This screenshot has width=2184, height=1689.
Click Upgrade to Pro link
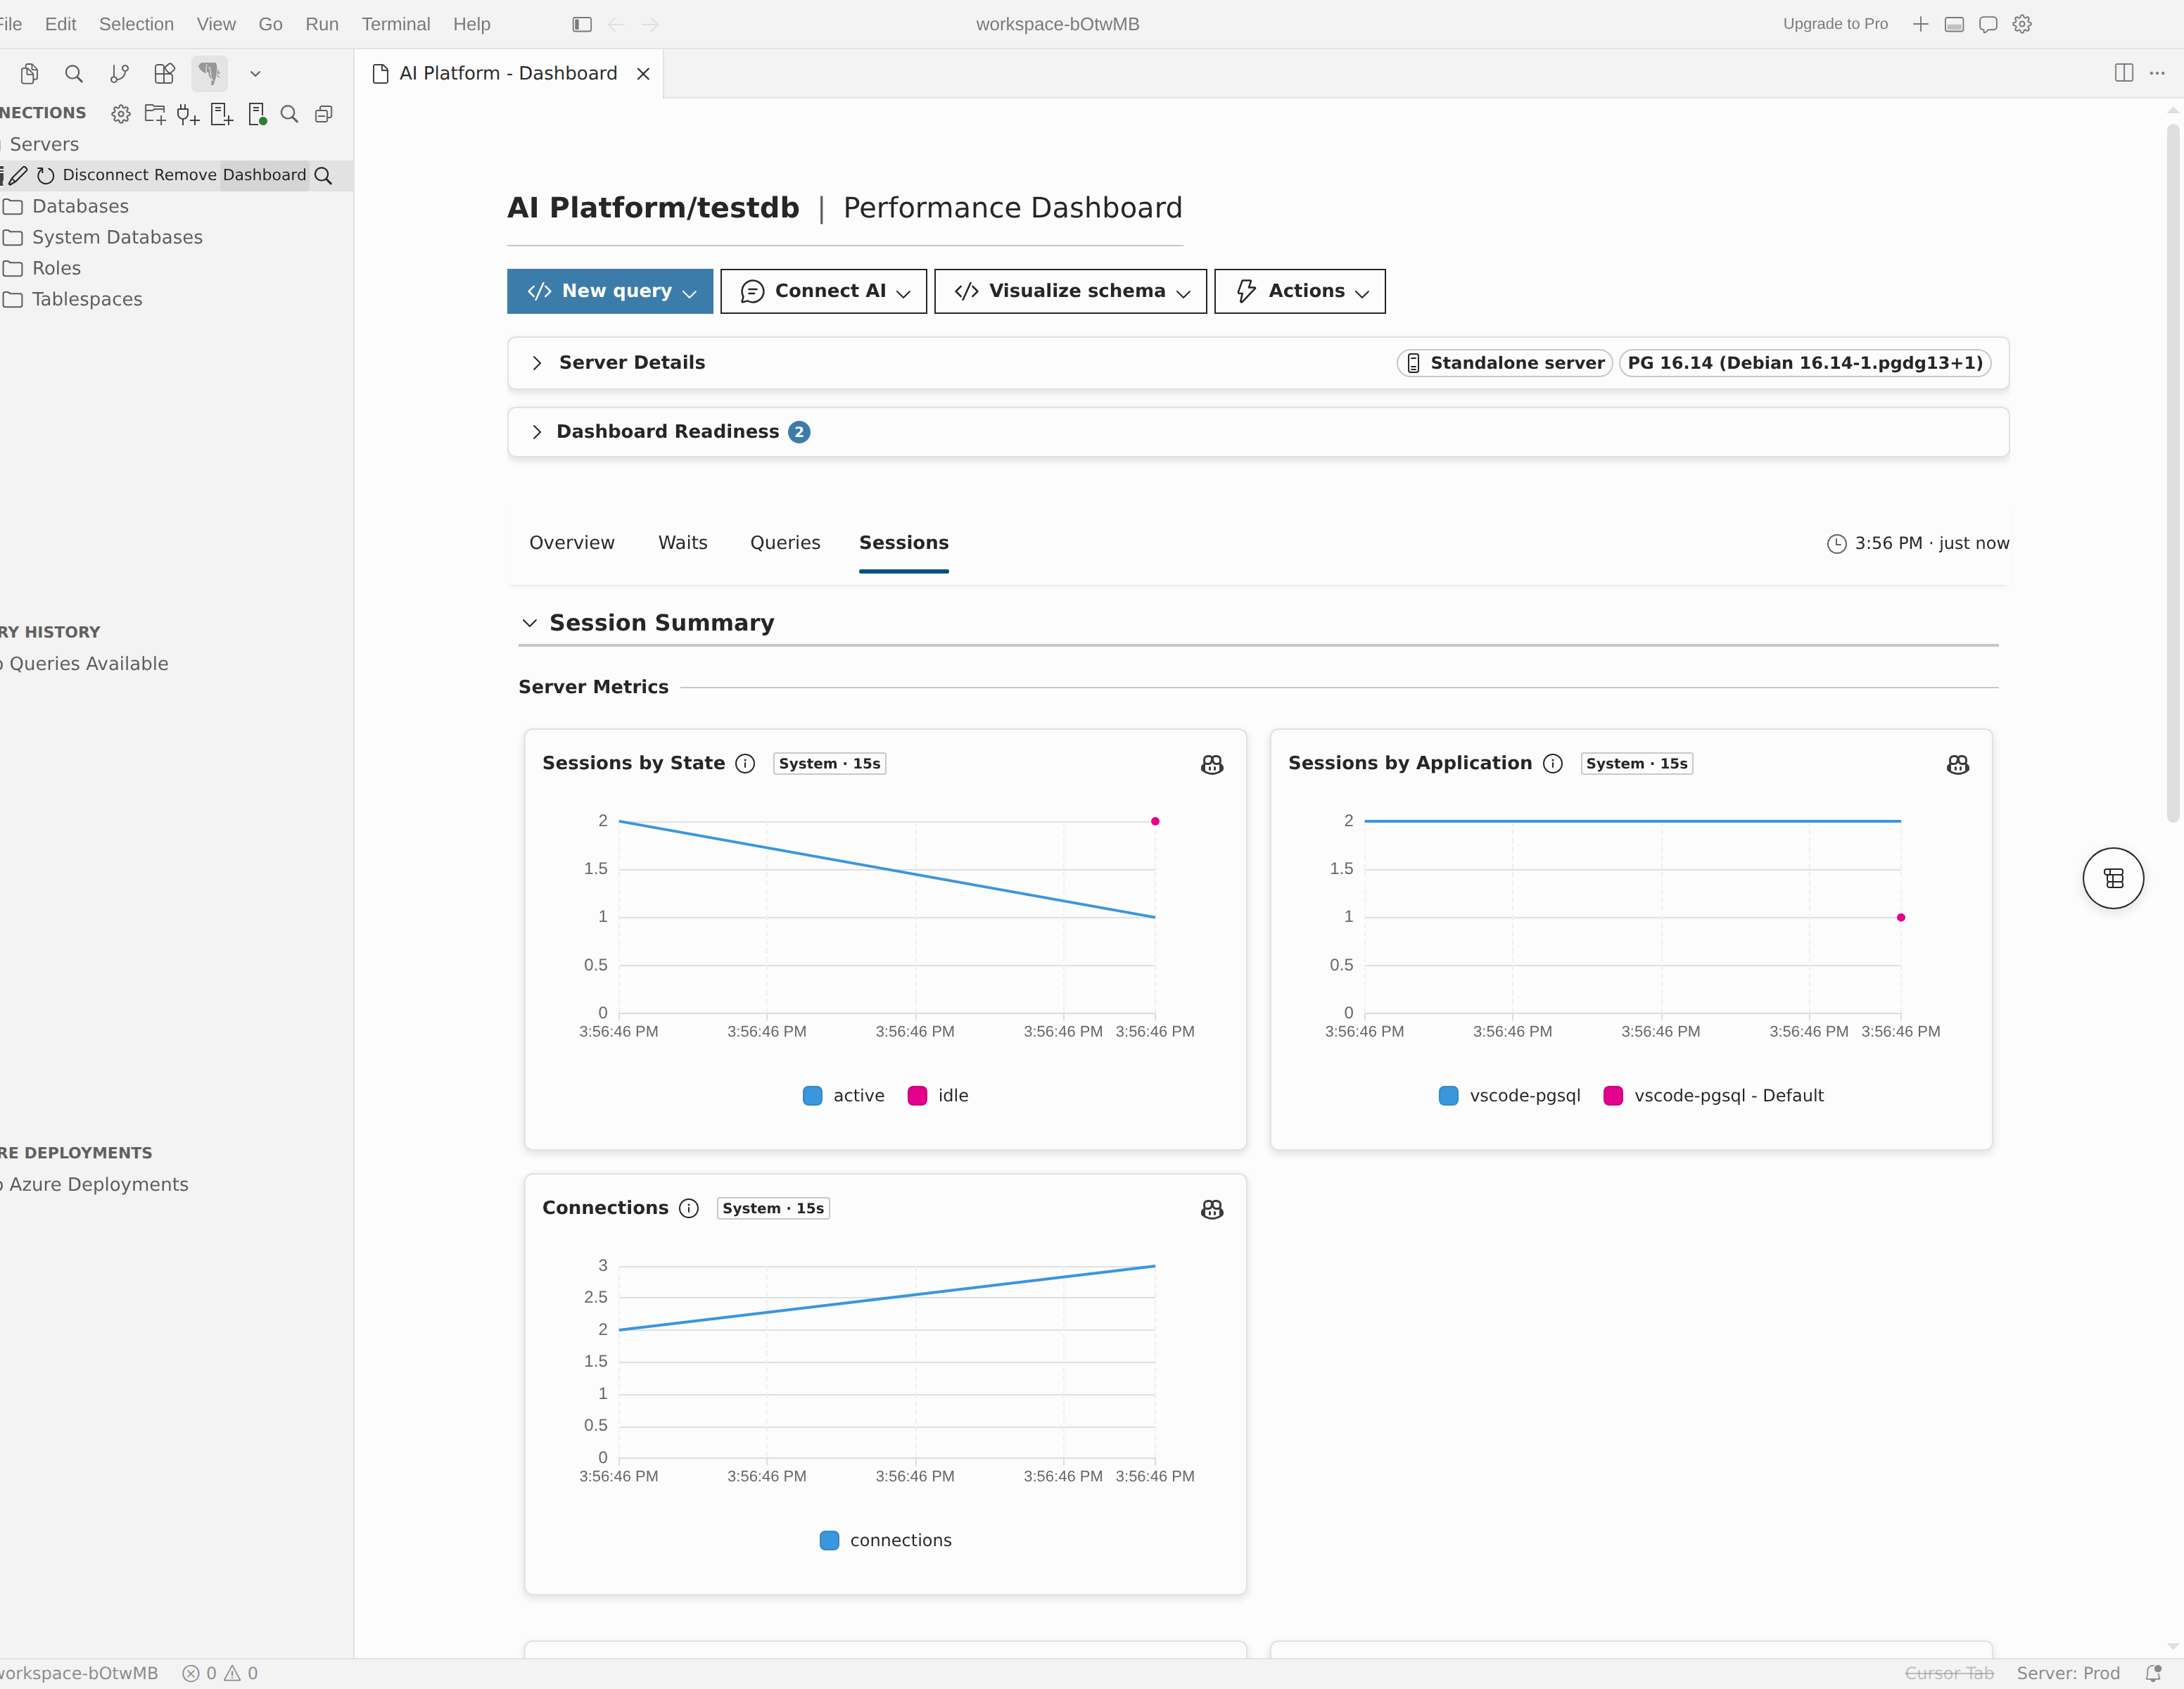[1835, 24]
